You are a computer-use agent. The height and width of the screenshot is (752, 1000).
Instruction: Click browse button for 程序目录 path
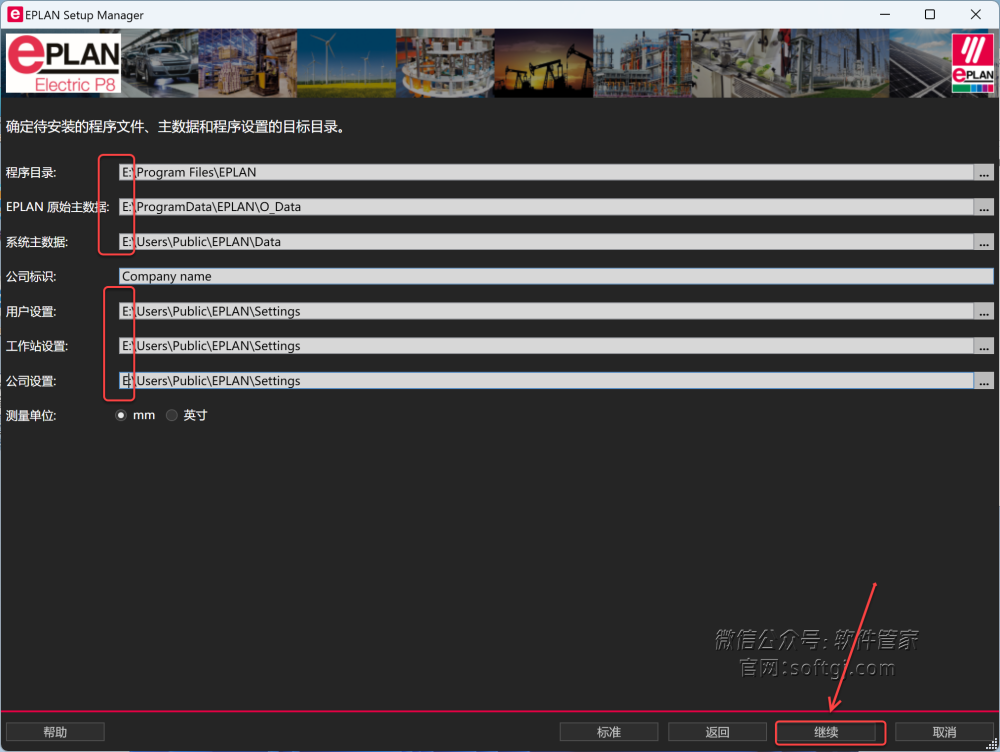[984, 172]
